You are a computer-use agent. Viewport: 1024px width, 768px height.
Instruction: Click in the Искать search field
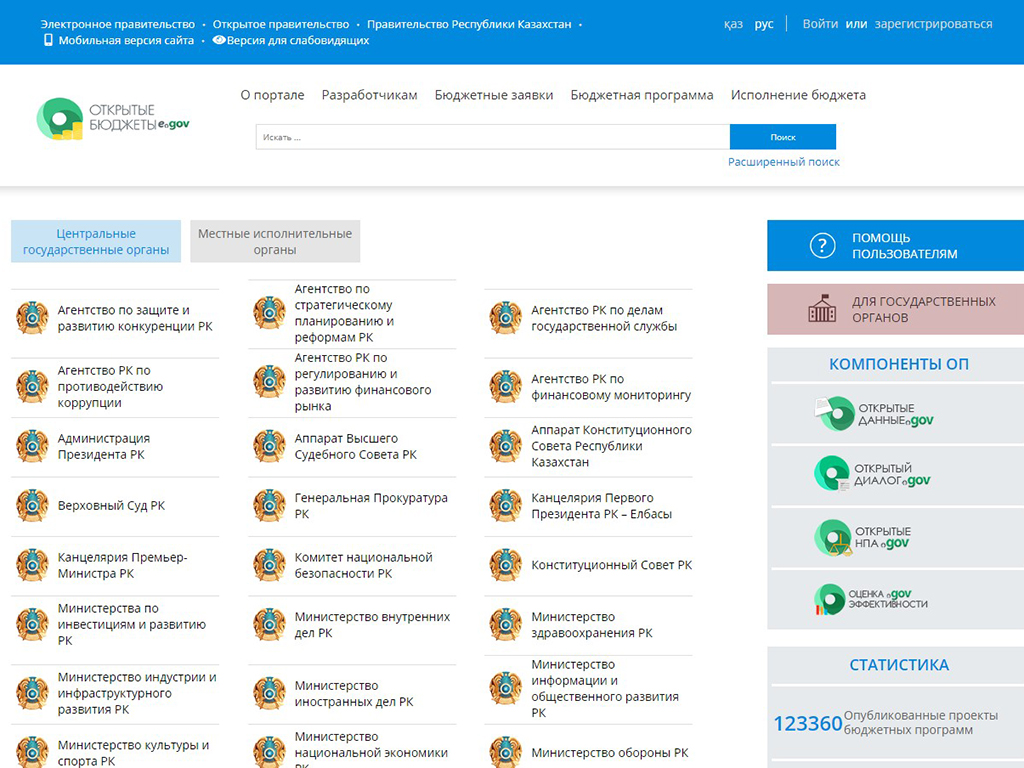click(492, 137)
